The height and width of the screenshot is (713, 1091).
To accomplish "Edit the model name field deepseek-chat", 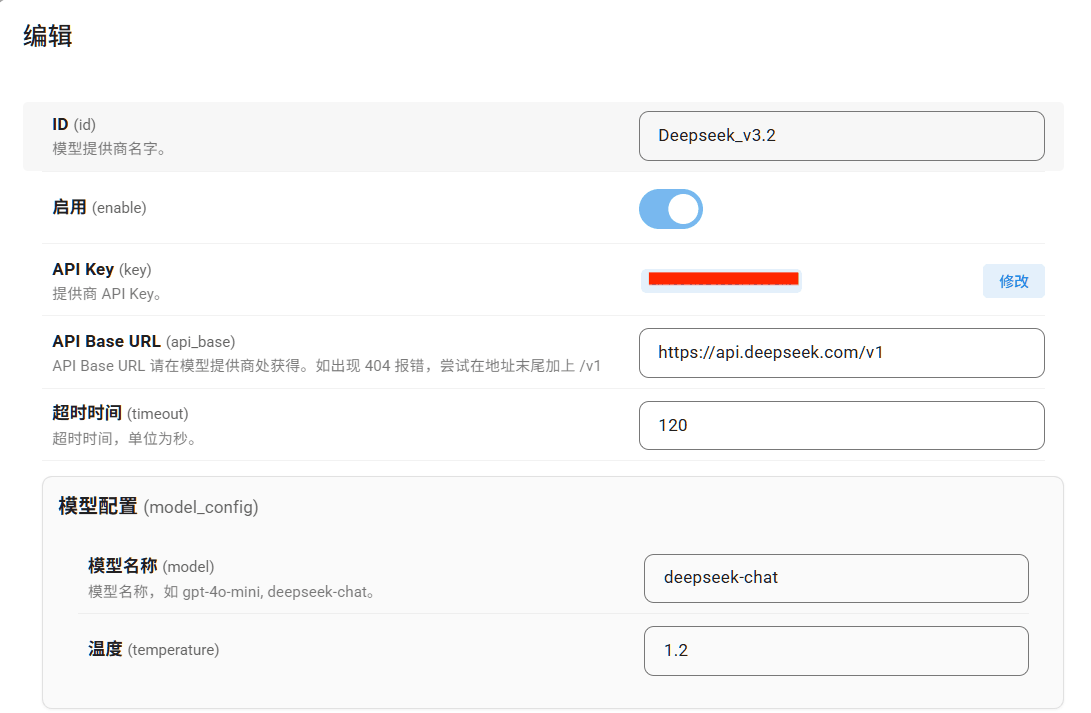I will tap(836, 578).
